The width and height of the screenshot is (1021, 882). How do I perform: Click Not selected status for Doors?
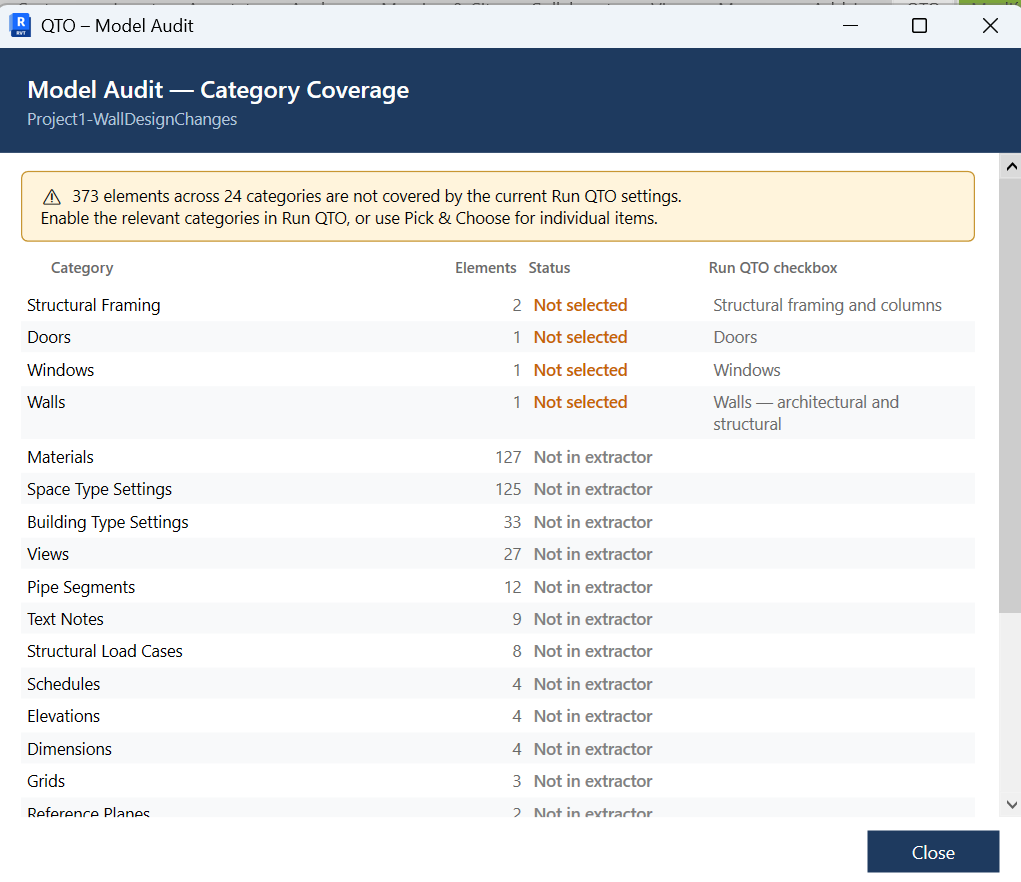pyautogui.click(x=580, y=337)
